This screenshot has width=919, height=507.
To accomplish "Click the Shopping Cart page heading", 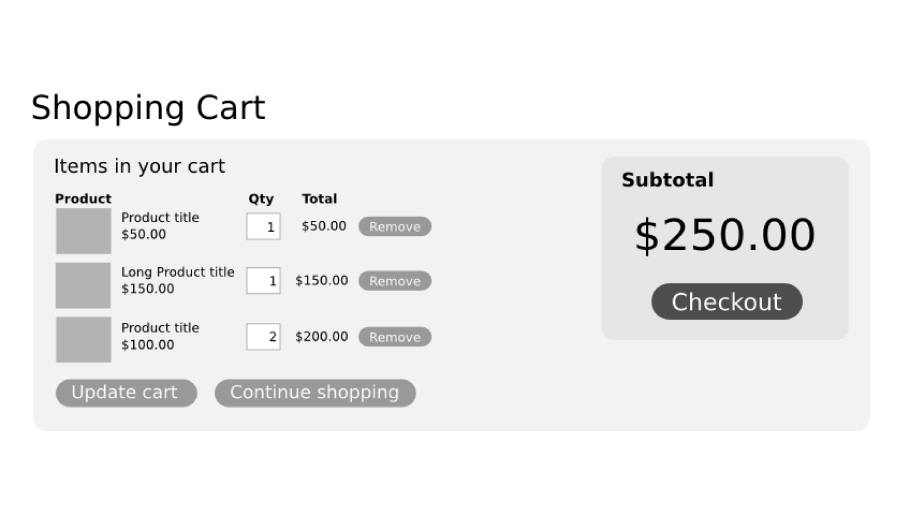I will tap(148, 108).
